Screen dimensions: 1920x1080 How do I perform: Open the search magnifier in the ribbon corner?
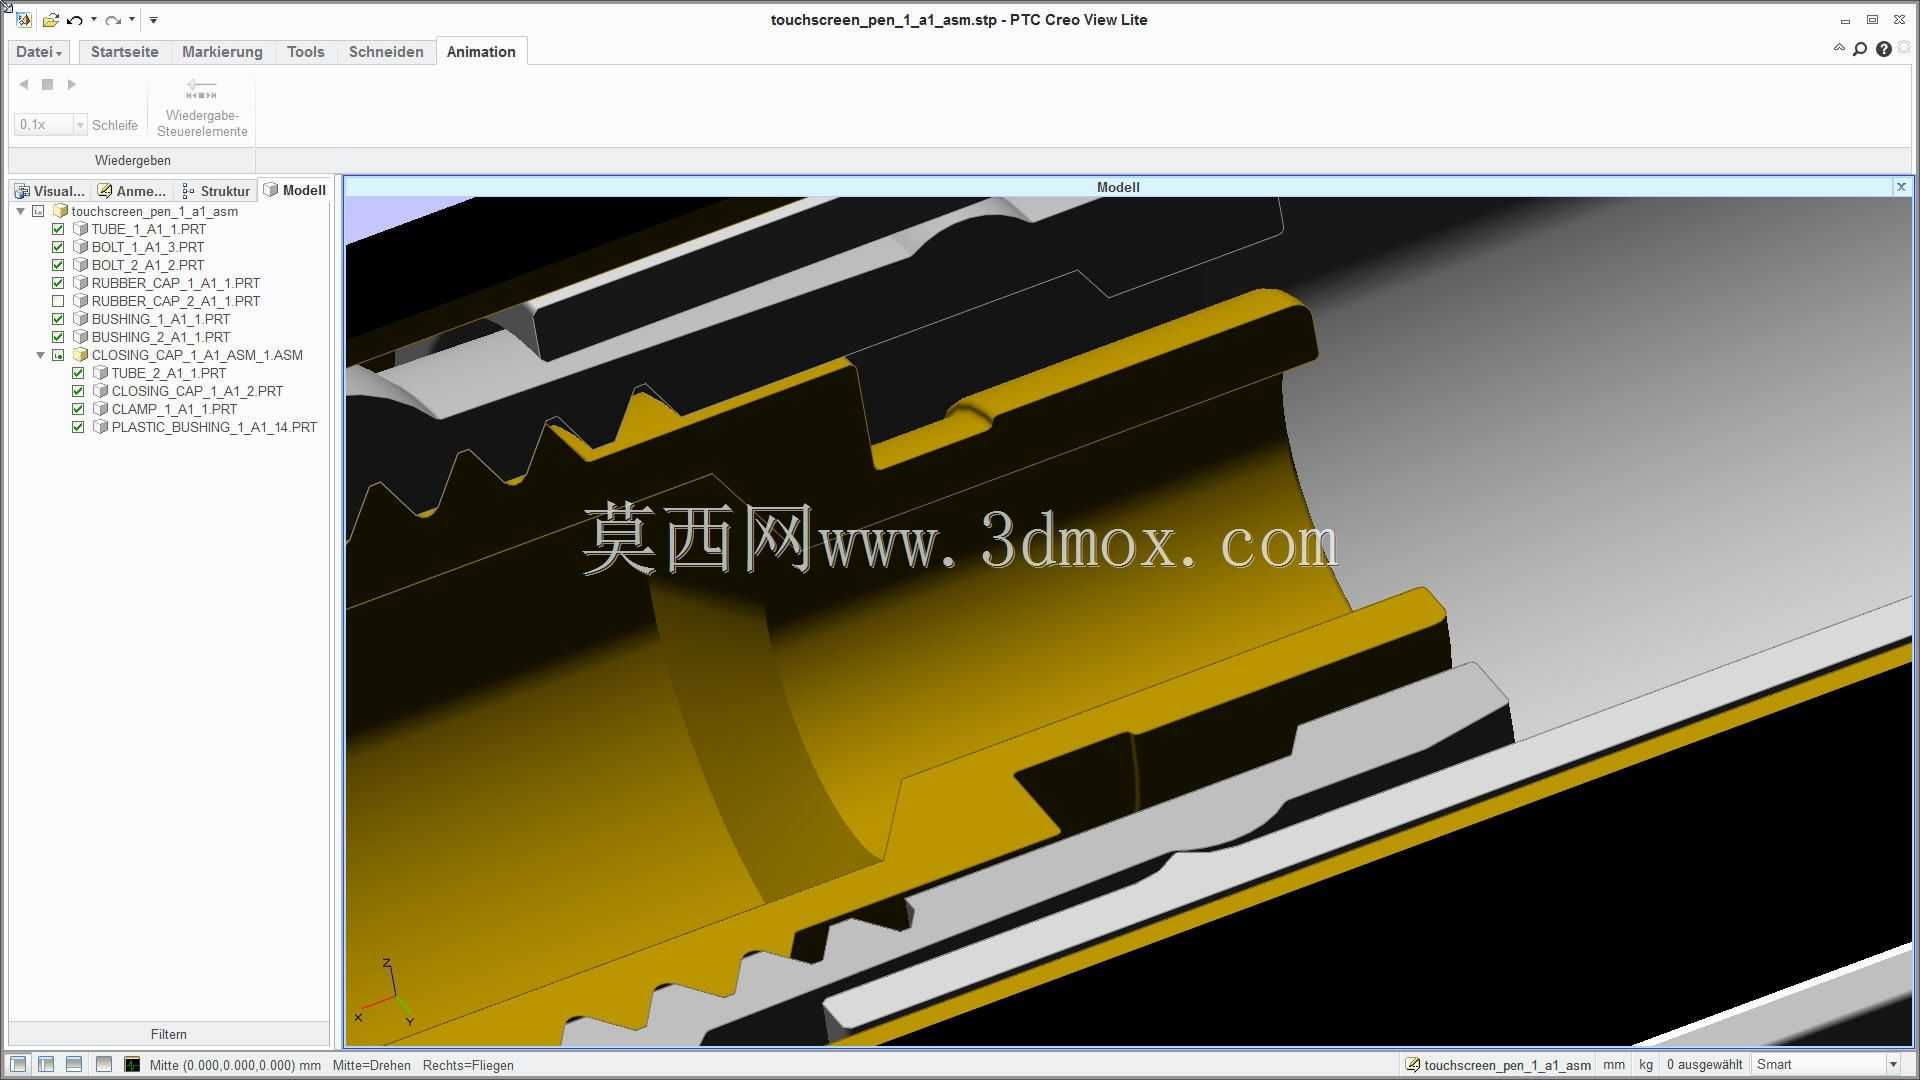[x=1860, y=49]
